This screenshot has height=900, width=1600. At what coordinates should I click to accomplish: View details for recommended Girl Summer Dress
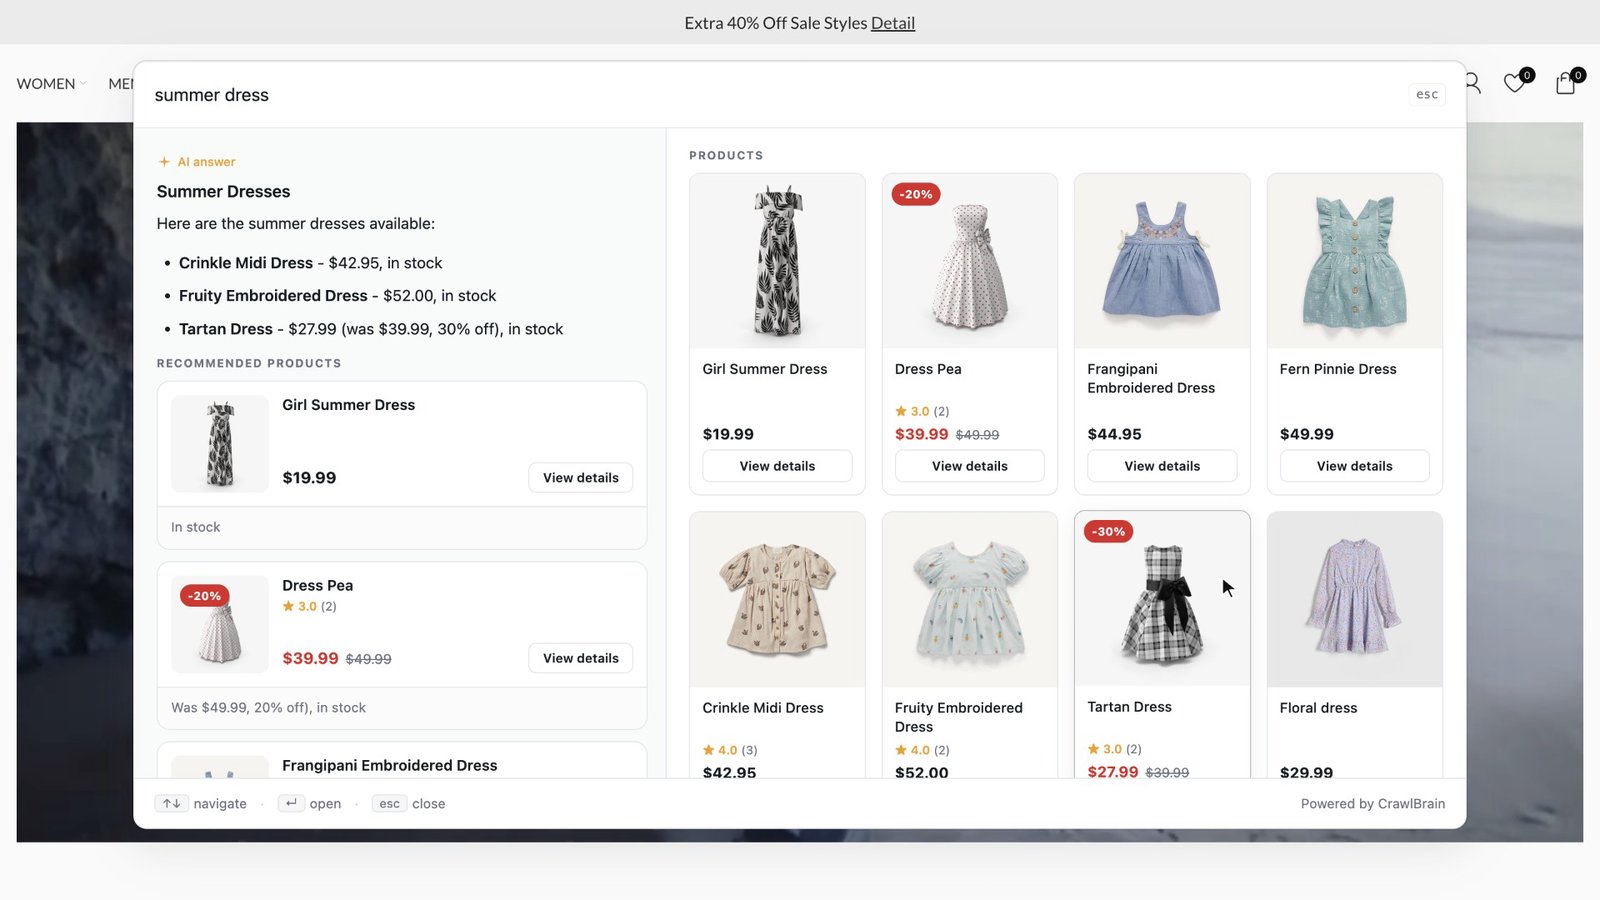581,478
